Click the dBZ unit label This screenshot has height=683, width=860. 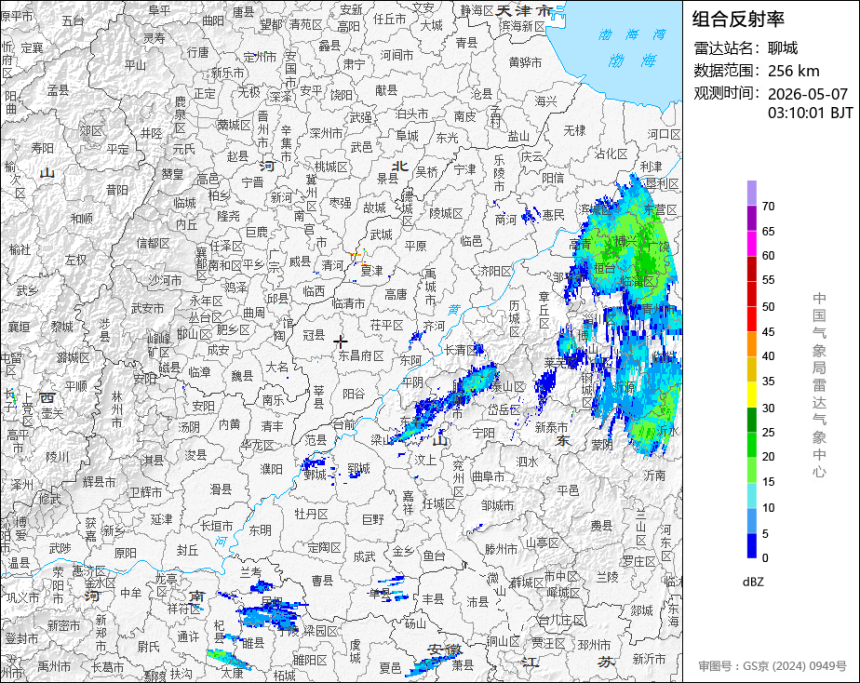753,582
